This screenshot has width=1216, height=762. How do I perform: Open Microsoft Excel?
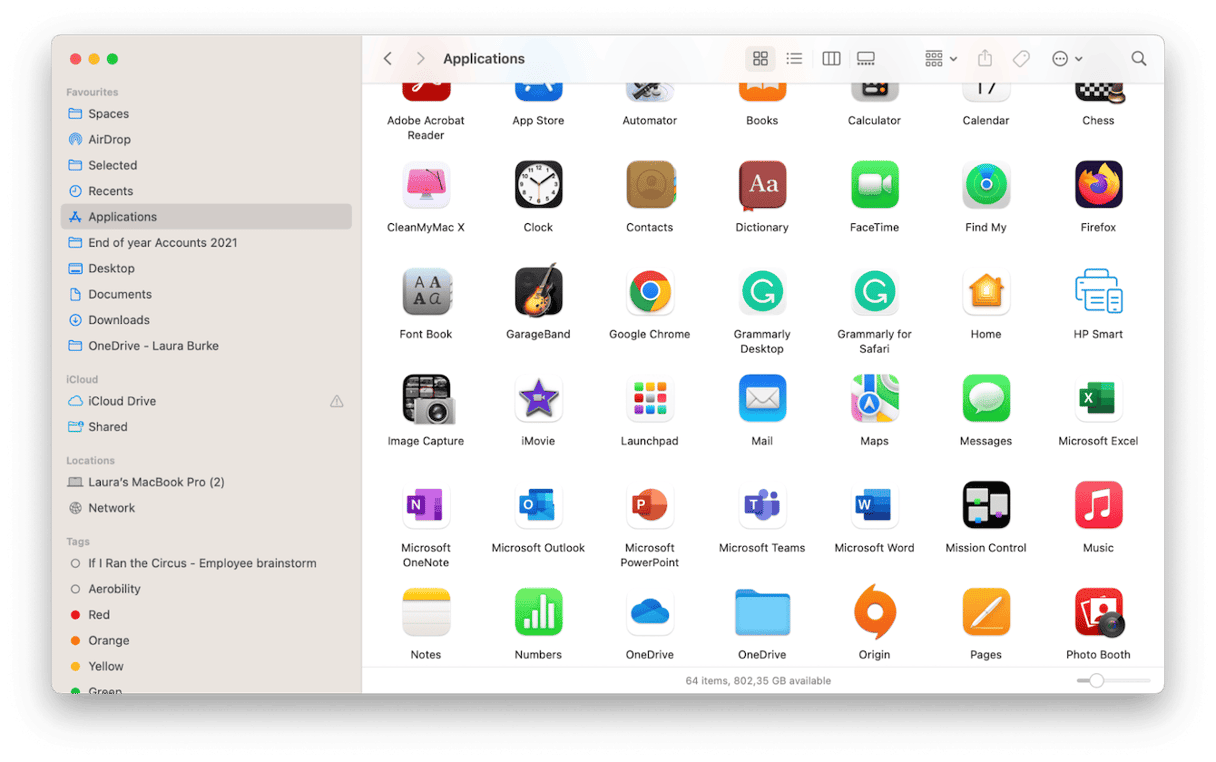(1098, 398)
